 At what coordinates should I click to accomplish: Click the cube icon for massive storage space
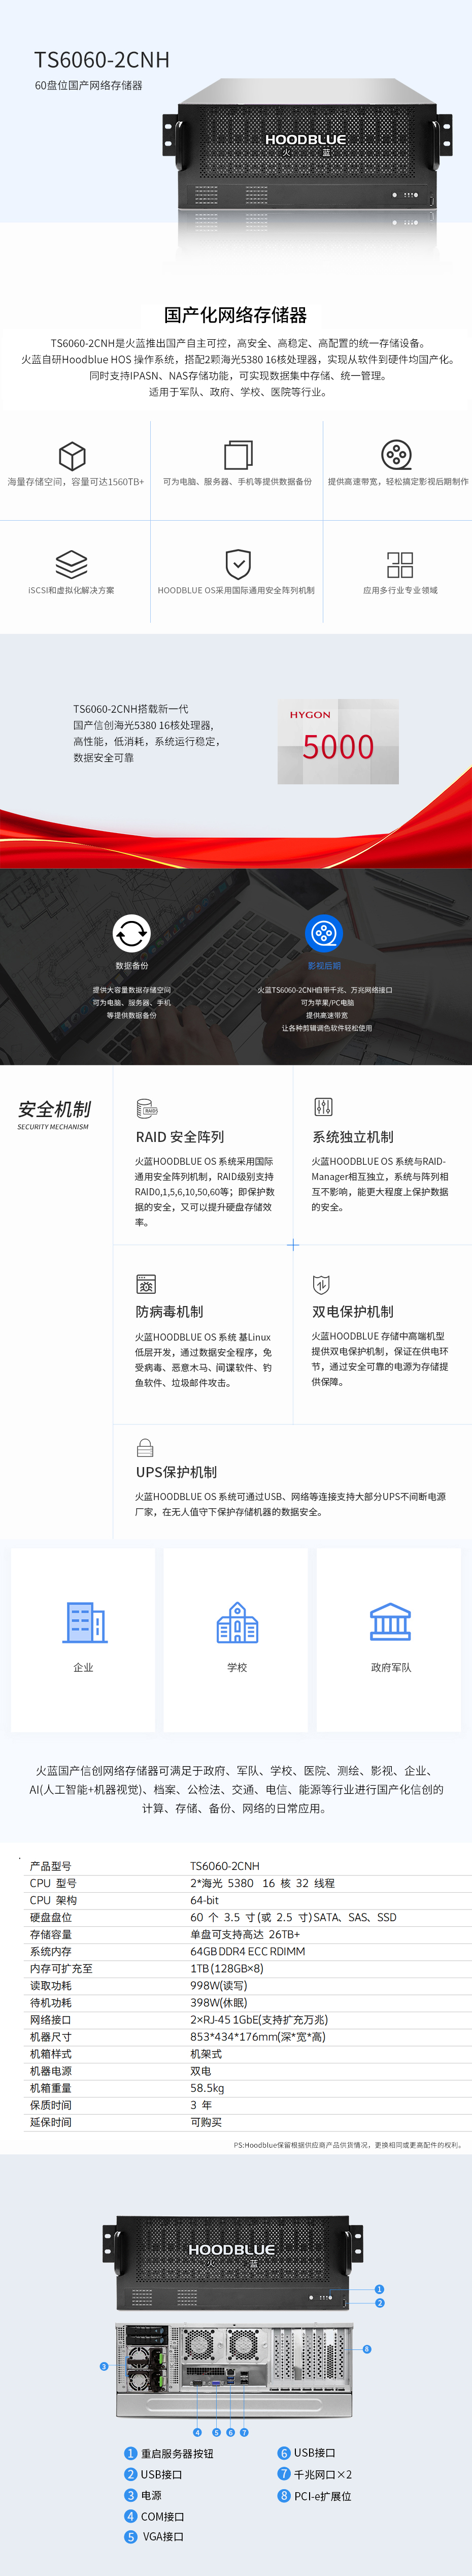tap(72, 456)
